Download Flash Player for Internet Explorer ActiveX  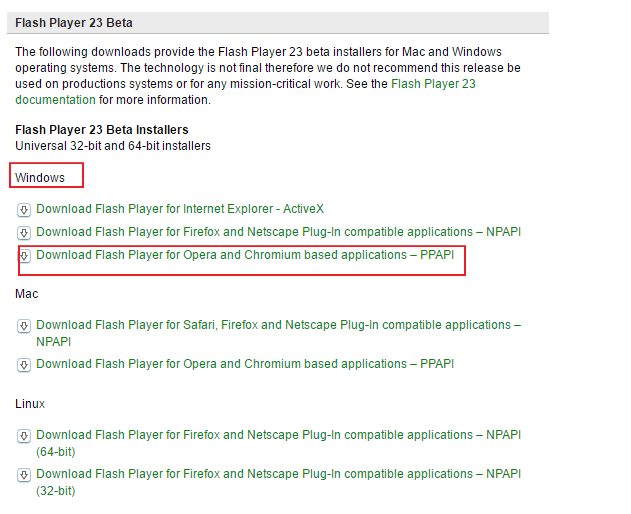pos(180,209)
